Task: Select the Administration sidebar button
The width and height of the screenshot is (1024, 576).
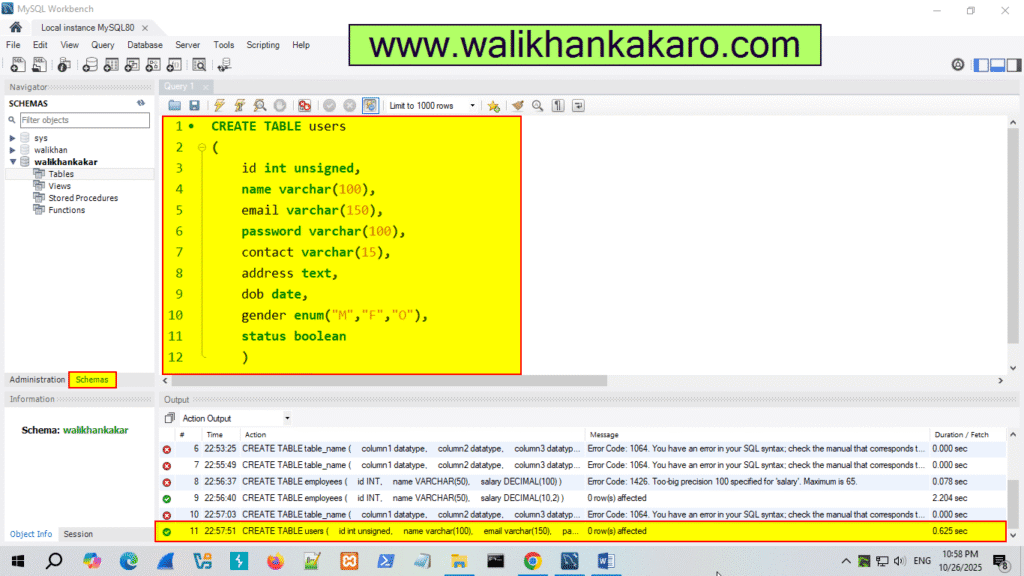Action: (x=37, y=379)
